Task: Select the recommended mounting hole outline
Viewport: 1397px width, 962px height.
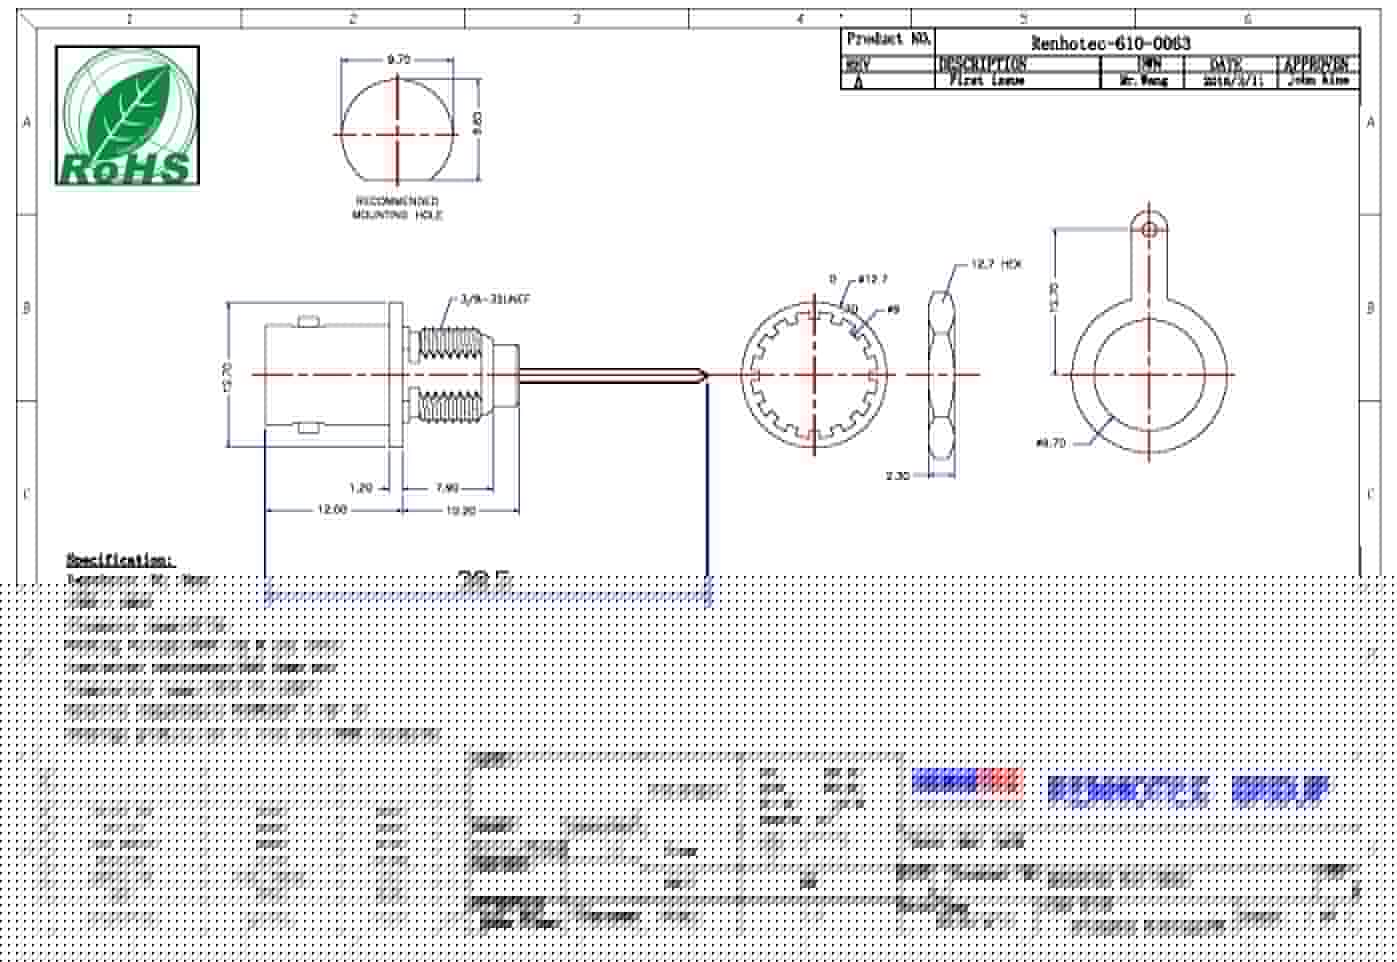Action: coord(397,133)
